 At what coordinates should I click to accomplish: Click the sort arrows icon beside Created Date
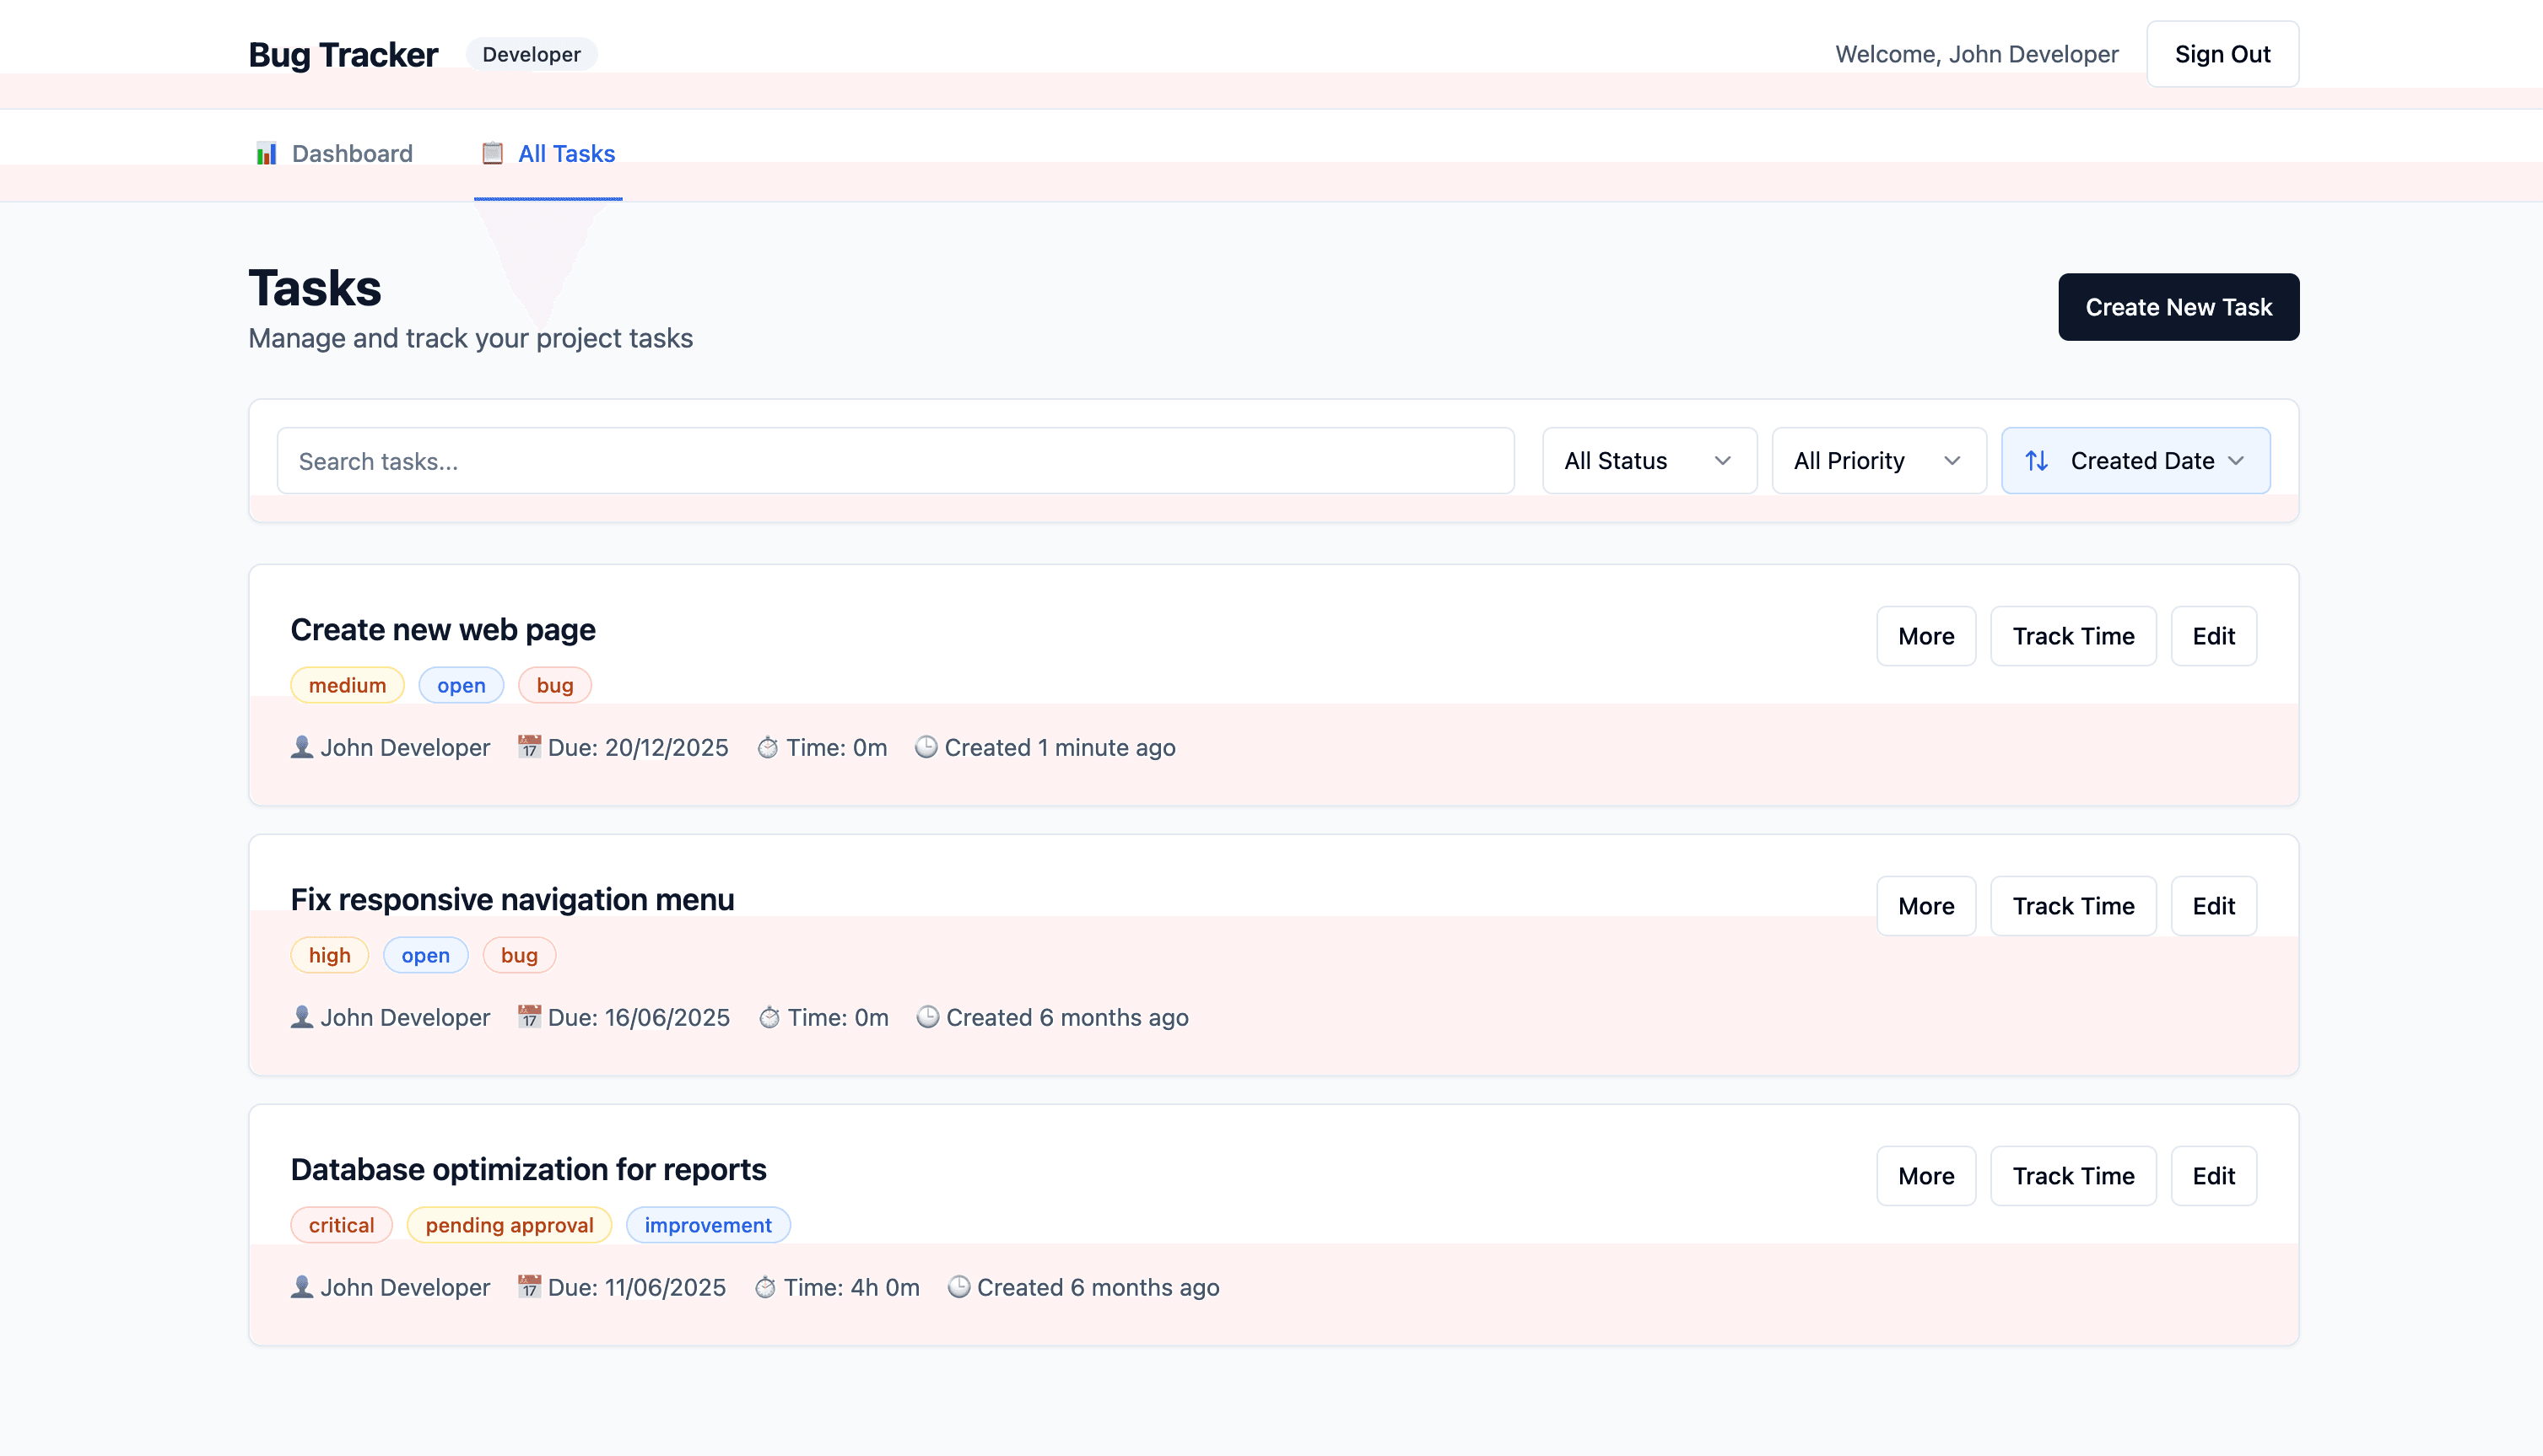pyautogui.click(x=2038, y=460)
